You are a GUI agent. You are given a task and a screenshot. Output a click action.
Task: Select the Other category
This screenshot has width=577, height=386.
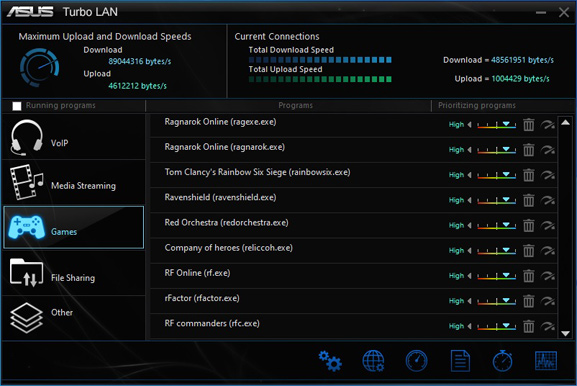pos(74,318)
